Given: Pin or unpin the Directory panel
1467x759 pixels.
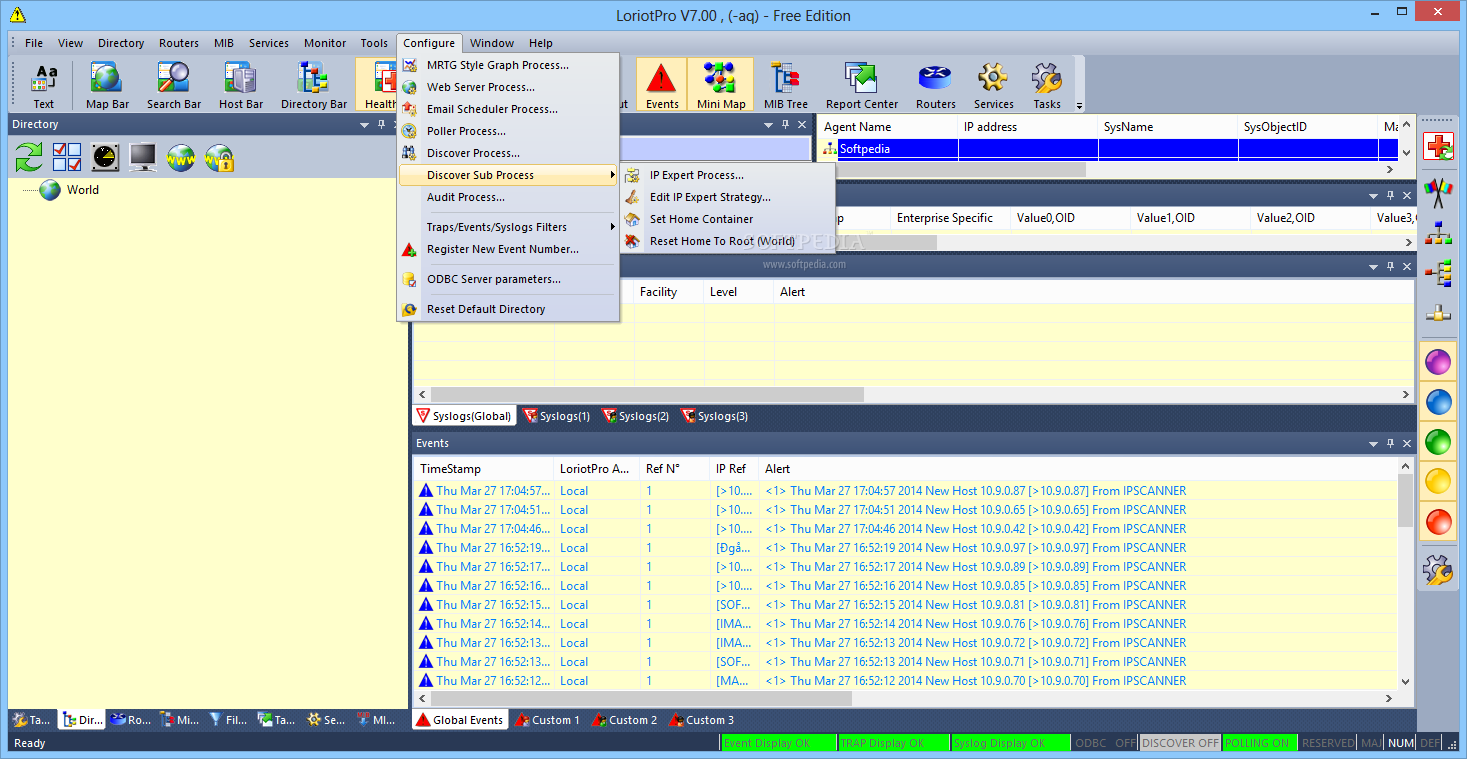Looking at the screenshot, I should [381, 125].
